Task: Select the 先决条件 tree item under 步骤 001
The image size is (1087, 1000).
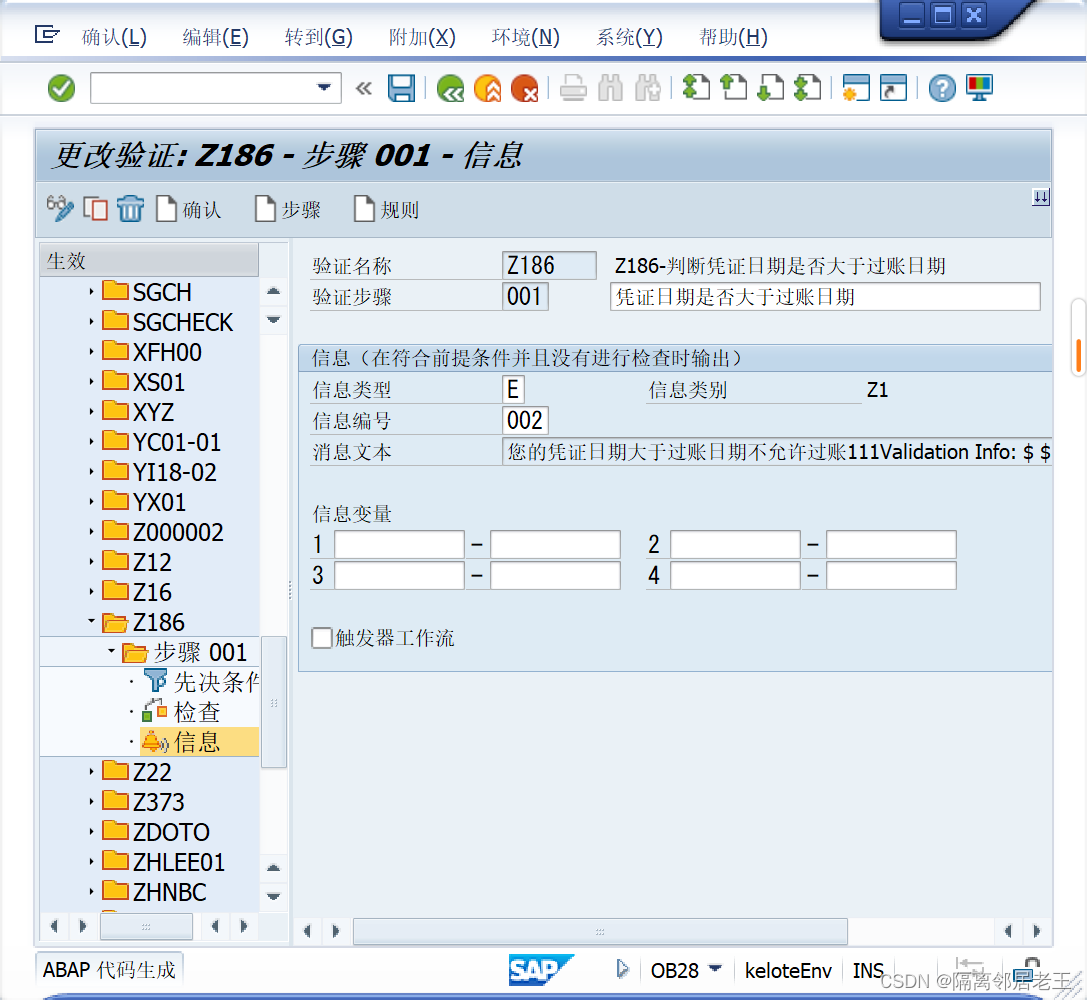Action: coord(212,681)
